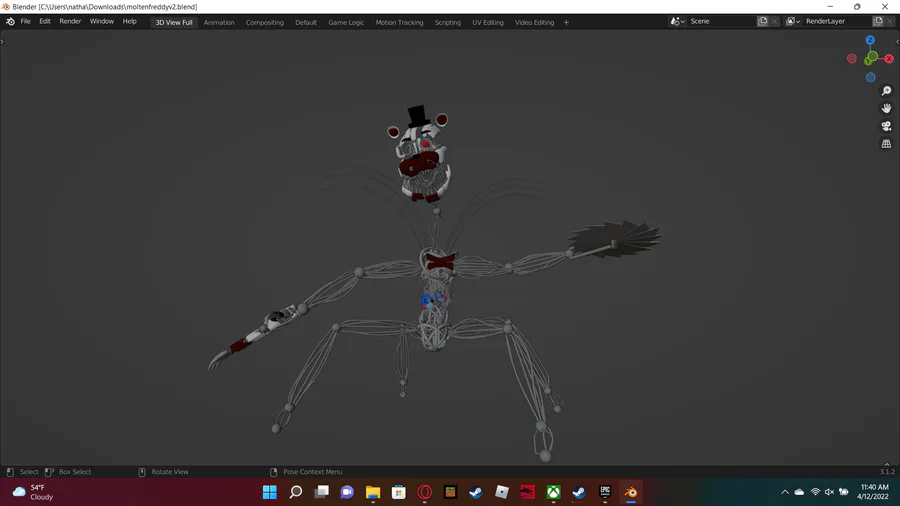This screenshot has height=506, width=900.
Task: Open Windows taskbar Search
Action: pyautogui.click(x=296, y=492)
